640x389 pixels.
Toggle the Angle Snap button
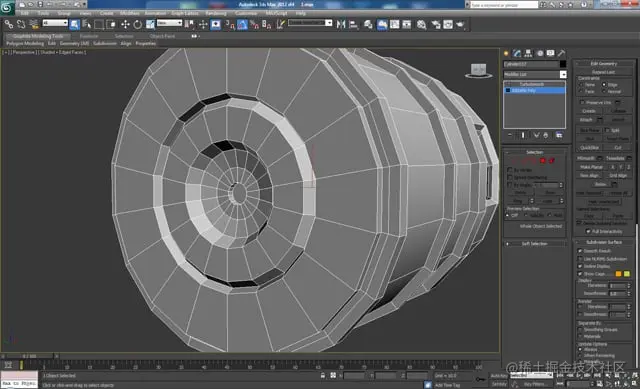[x=242, y=24]
